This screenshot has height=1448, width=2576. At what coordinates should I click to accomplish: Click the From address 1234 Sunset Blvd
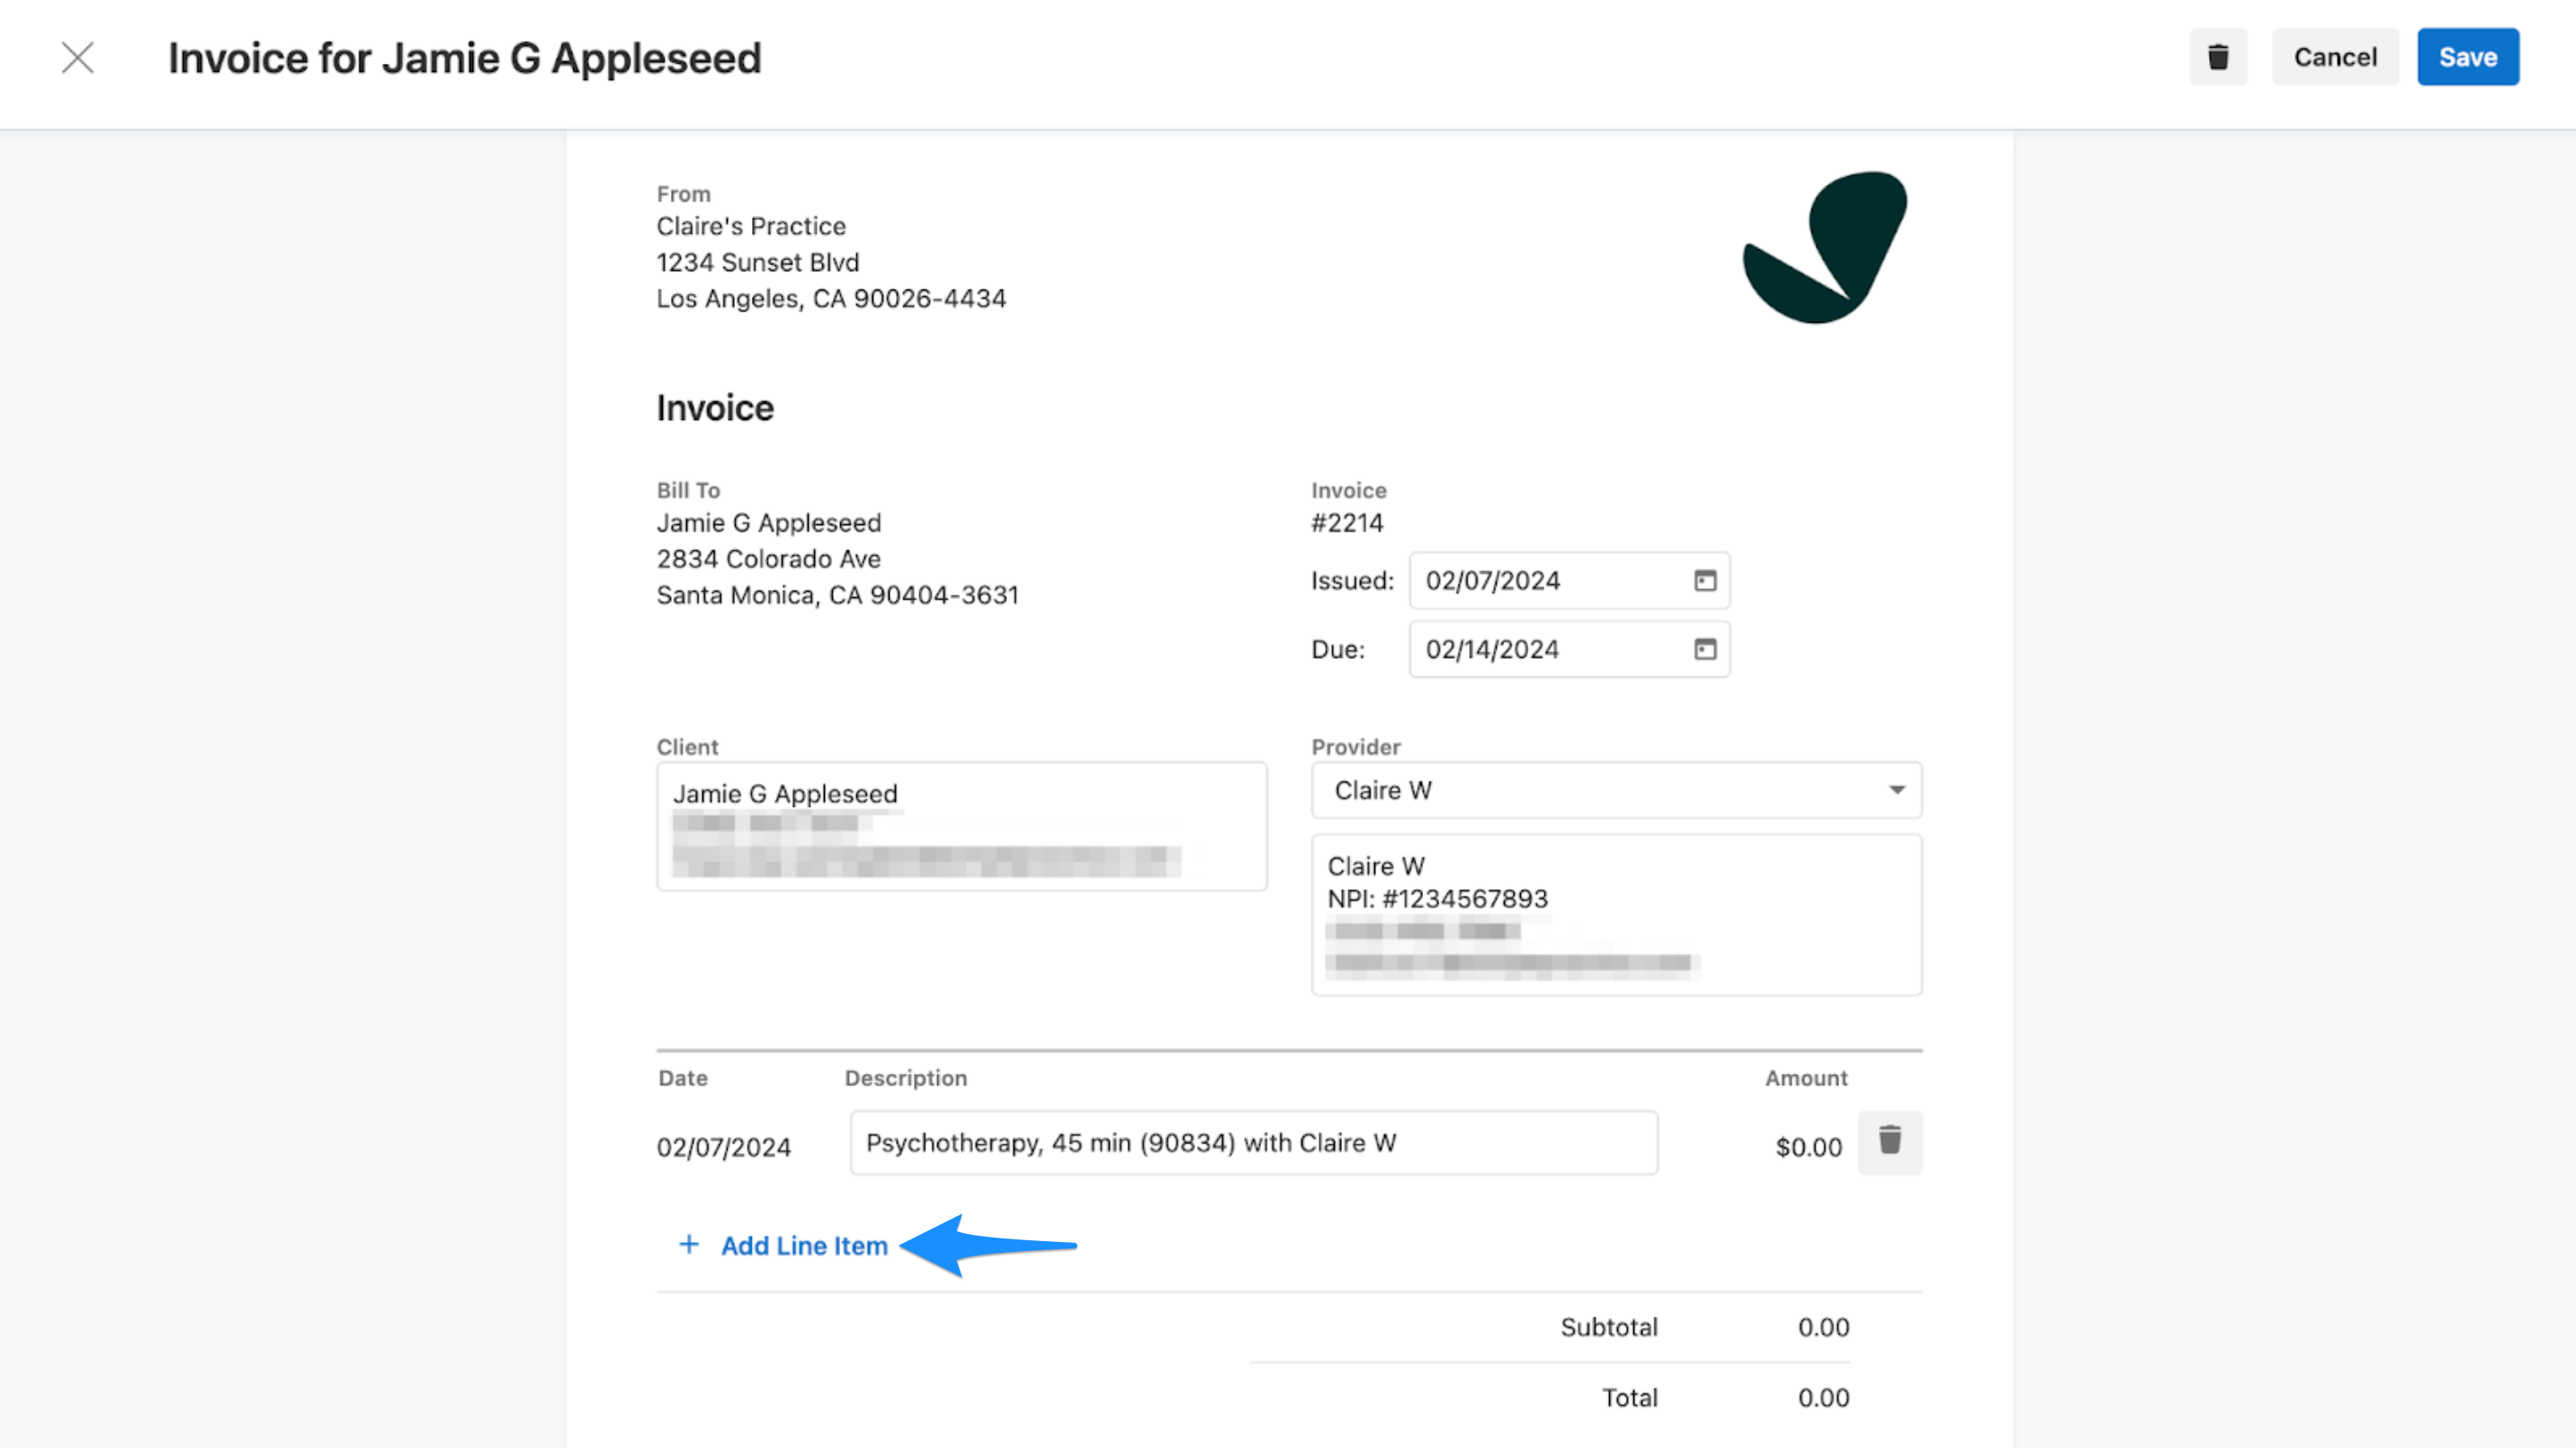click(757, 262)
